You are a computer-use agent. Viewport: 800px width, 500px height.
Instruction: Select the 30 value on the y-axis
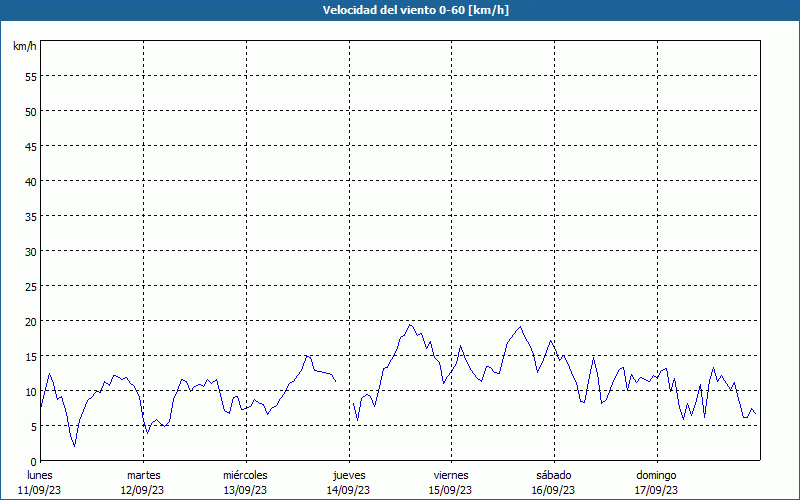tap(31, 252)
